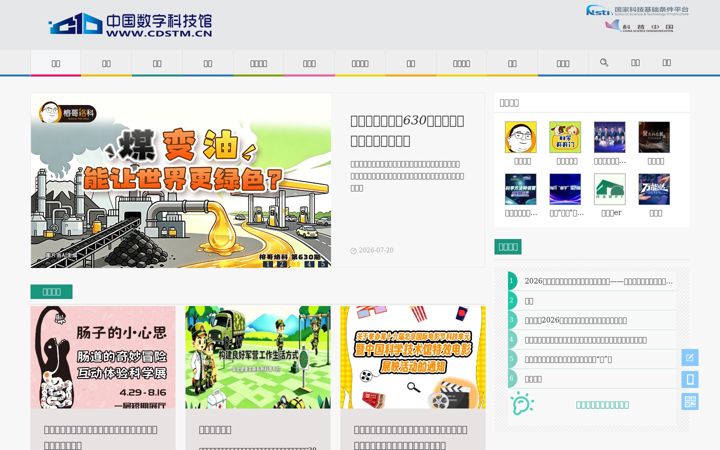The image size is (720, 450).
Task: Open the group photo column thumbnail
Action: pyautogui.click(x=610, y=137)
